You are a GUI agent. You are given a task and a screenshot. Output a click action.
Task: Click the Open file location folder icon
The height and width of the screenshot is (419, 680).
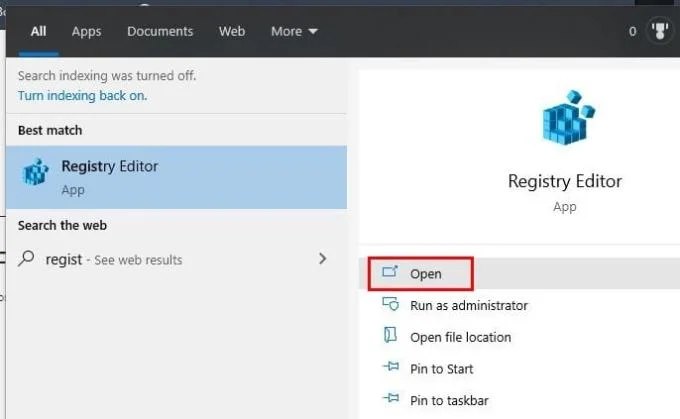(390, 335)
